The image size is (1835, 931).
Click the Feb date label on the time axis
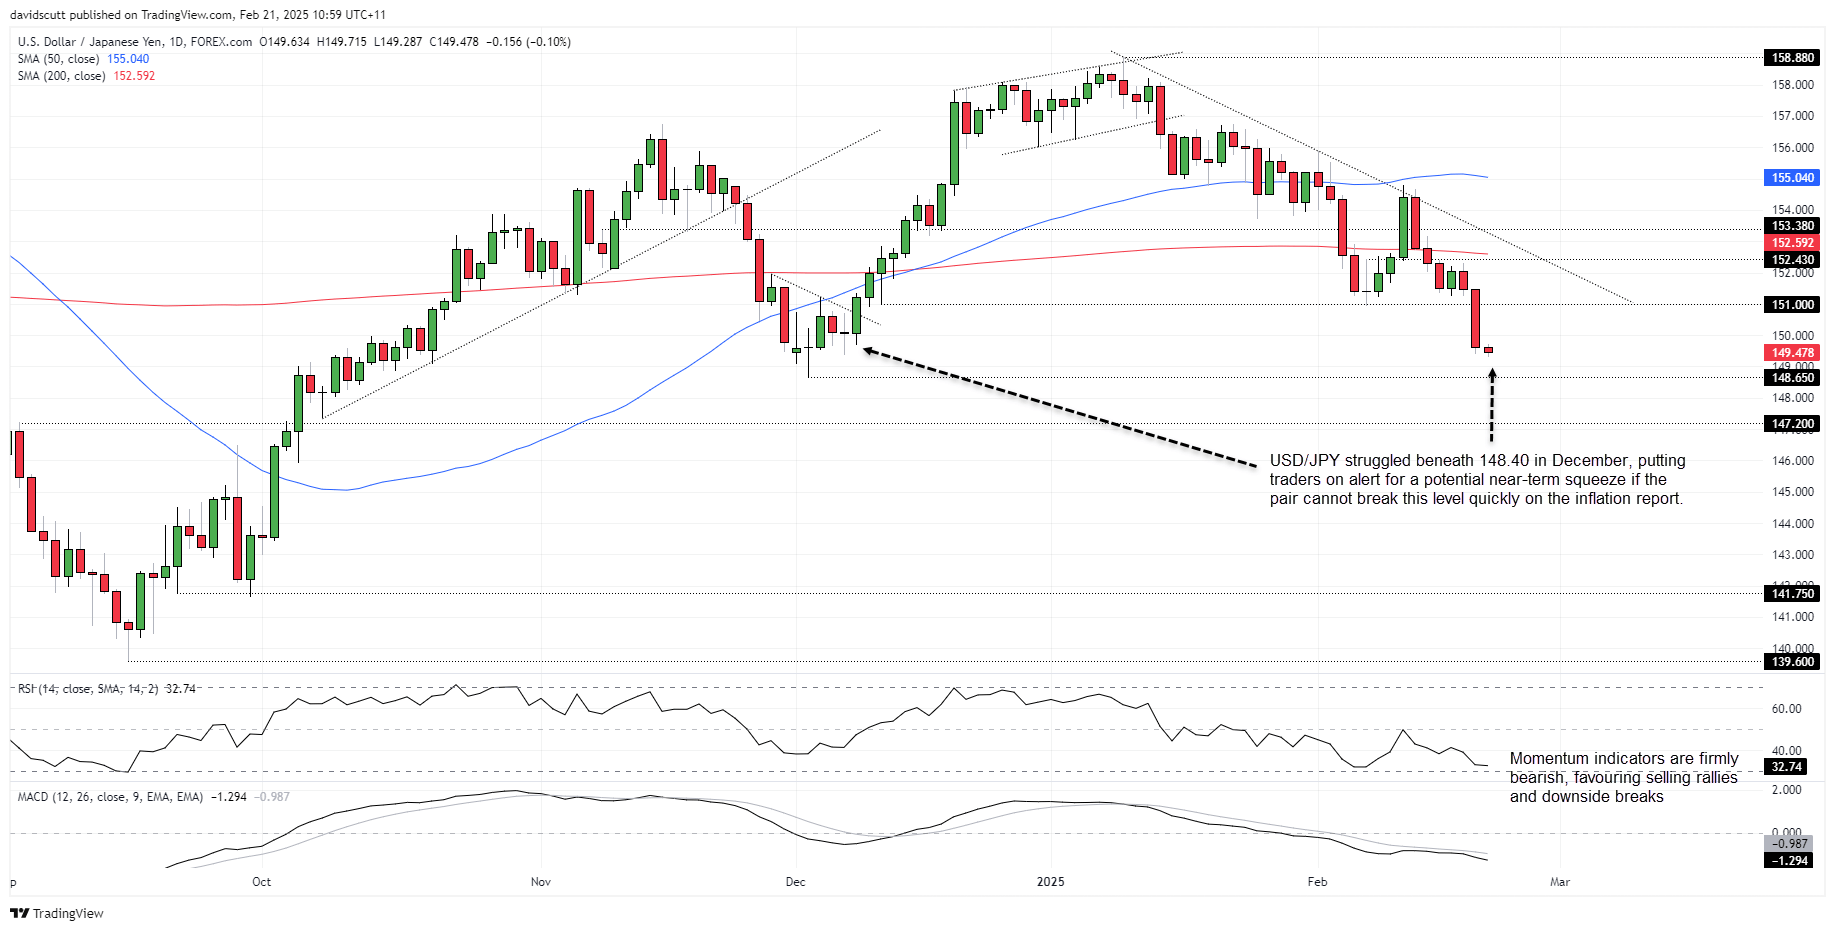(1318, 882)
